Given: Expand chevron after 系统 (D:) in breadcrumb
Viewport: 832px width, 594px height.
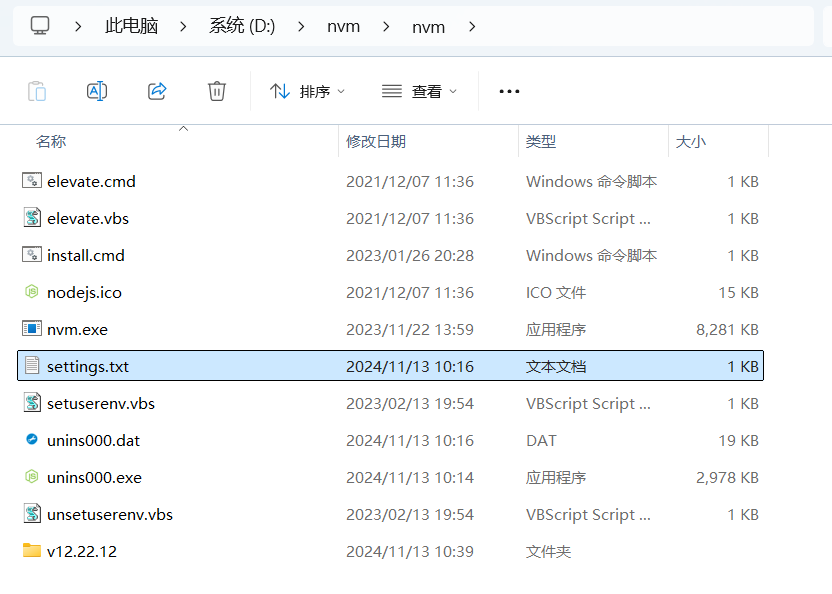Looking at the screenshot, I should (x=301, y=26).
